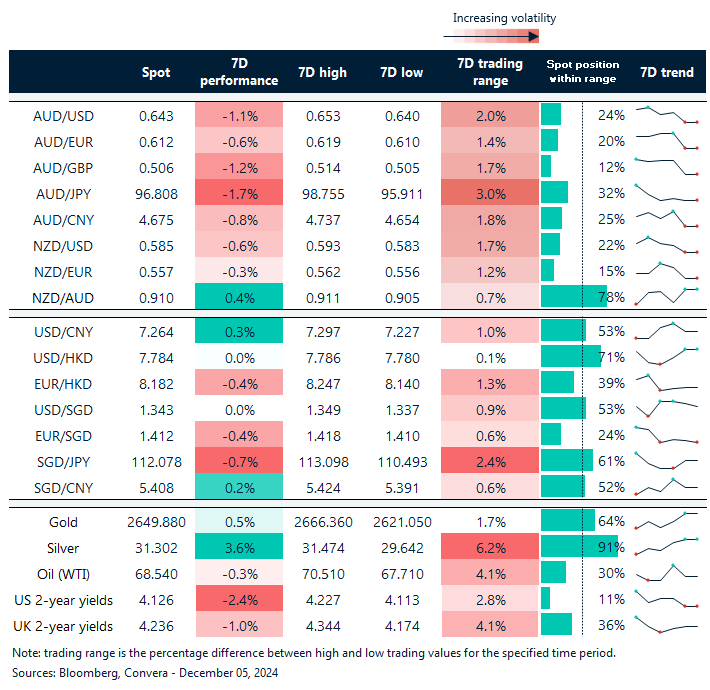710x690 pixels.
Task: Click the '7D trend' column header
Action: [x=667, y=72]
